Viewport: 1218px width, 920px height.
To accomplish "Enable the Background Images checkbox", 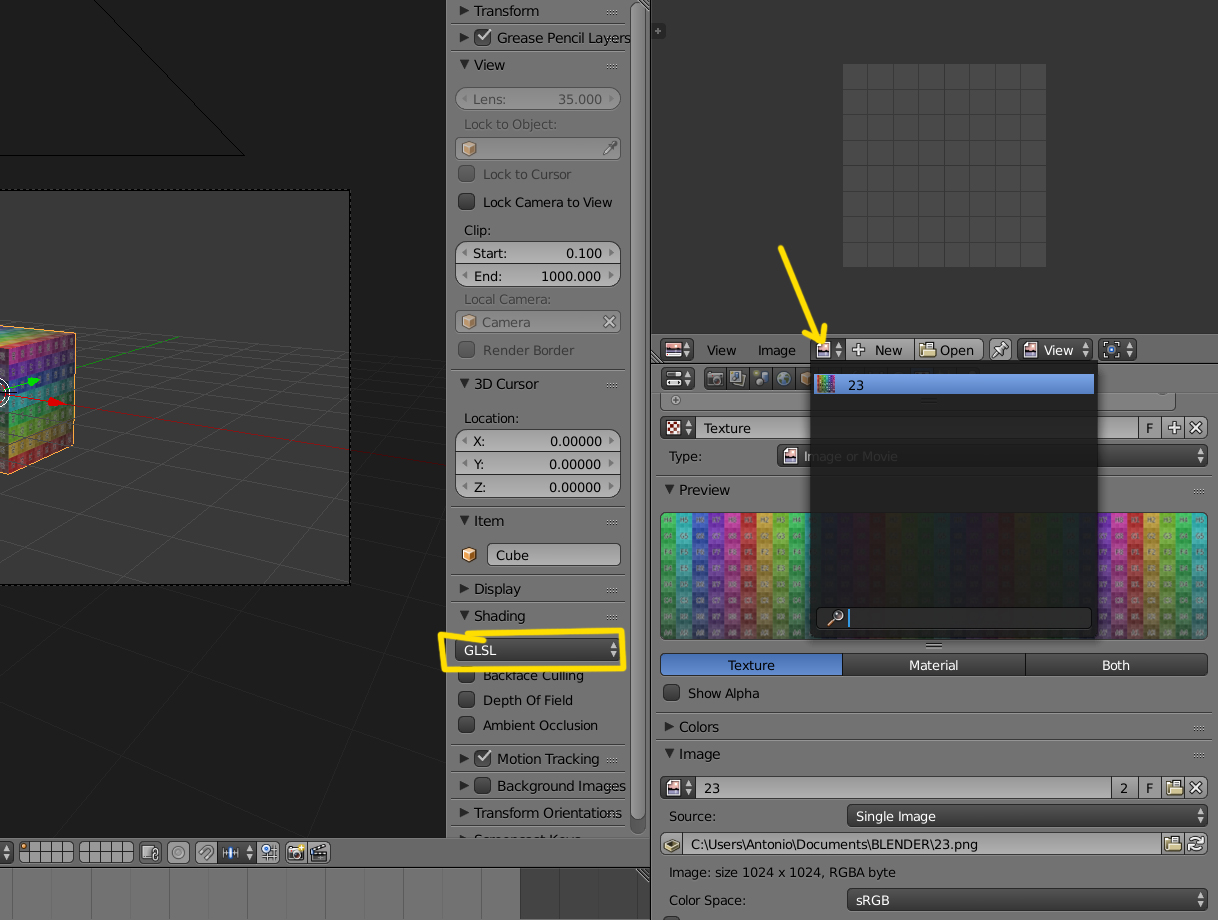I will tap(483, 786).
